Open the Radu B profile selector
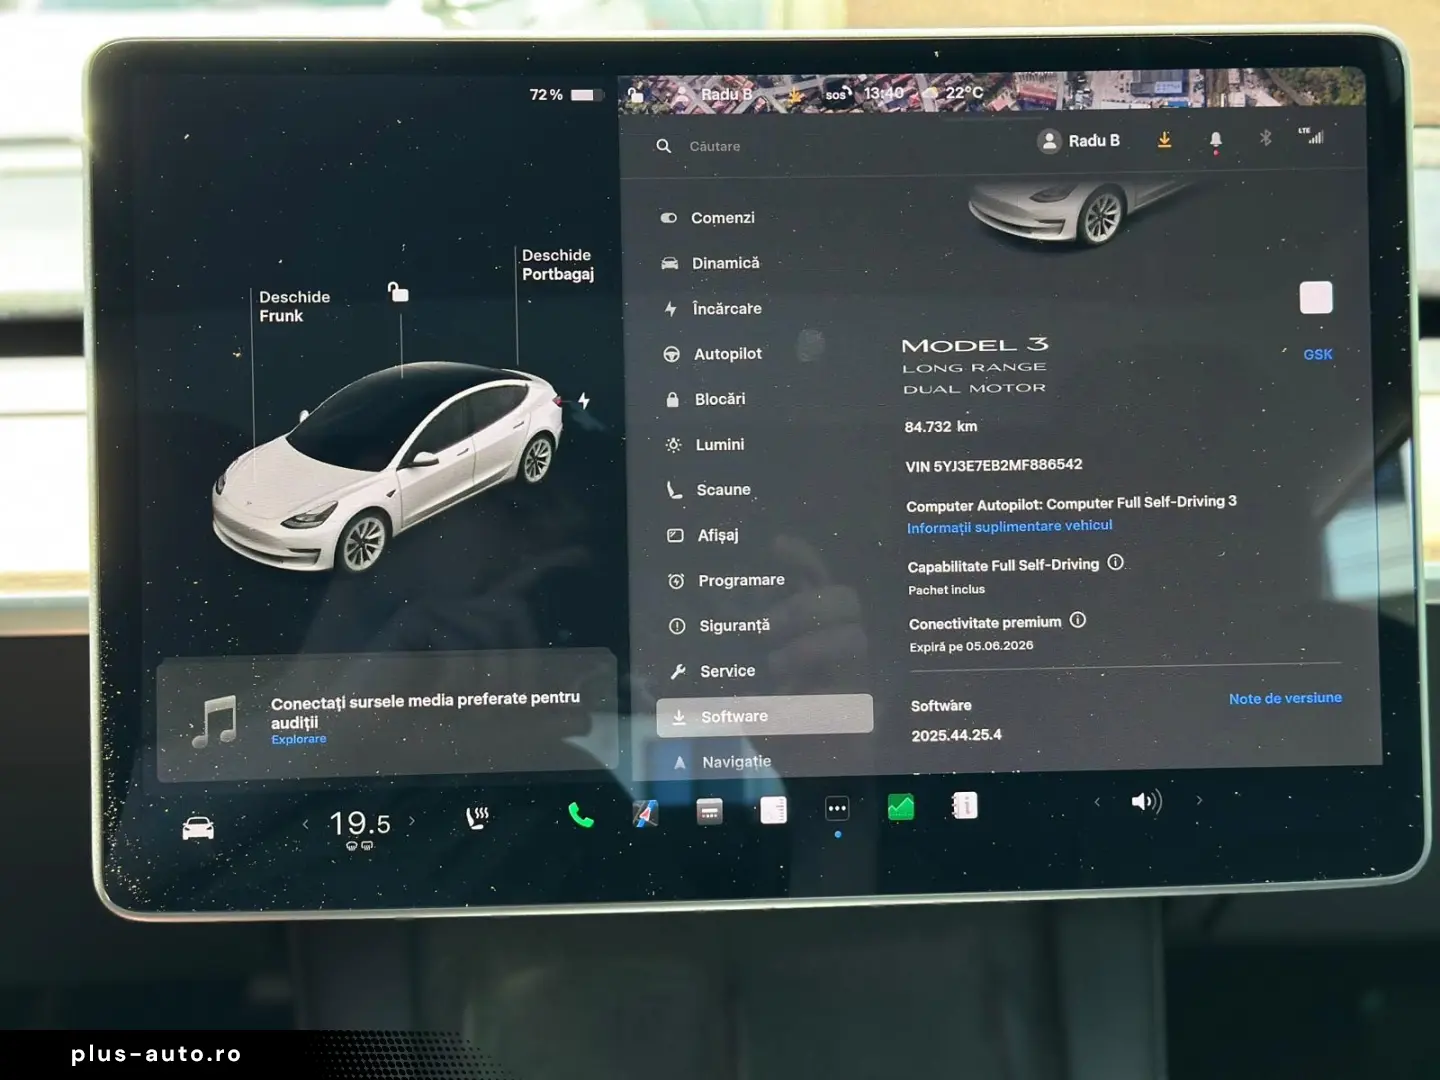This screenshot has height=1080, width=1440. coord(1079,141)
